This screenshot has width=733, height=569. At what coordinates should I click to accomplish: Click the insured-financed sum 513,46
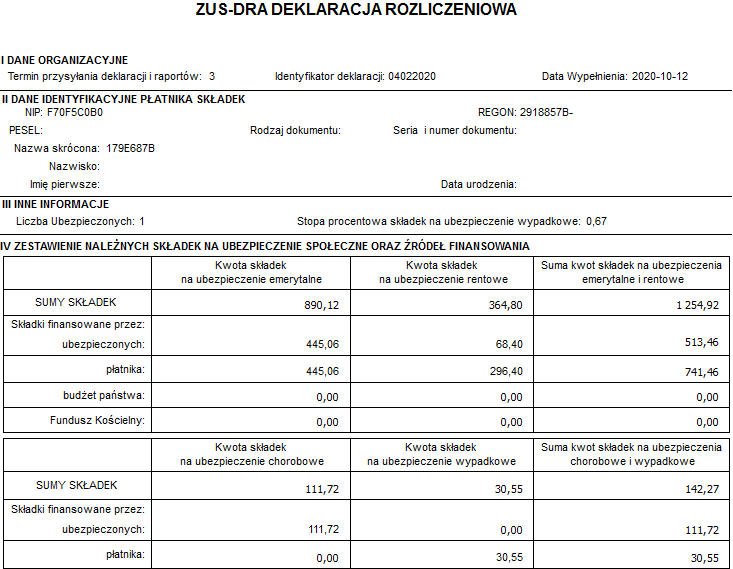pyautogui.click(x=702, y=342)
